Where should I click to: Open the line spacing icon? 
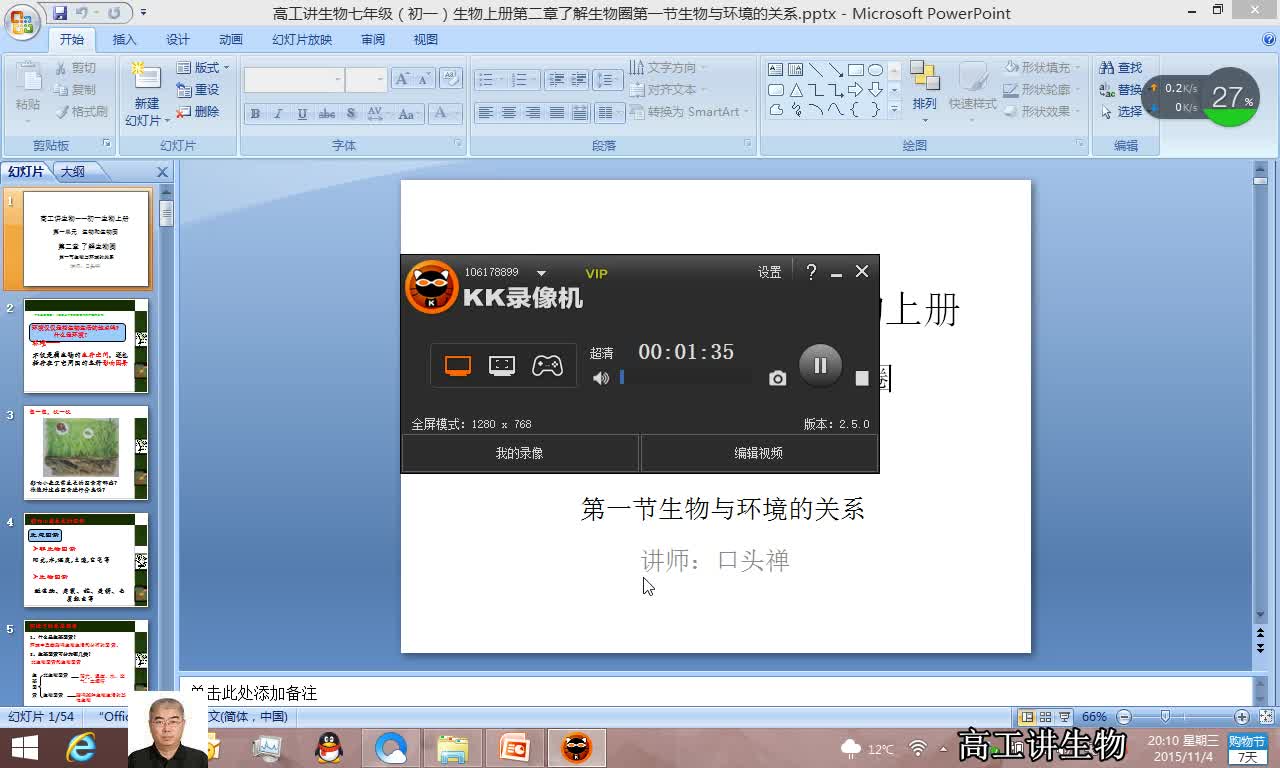pyautogui.click(x=607, y=80)
